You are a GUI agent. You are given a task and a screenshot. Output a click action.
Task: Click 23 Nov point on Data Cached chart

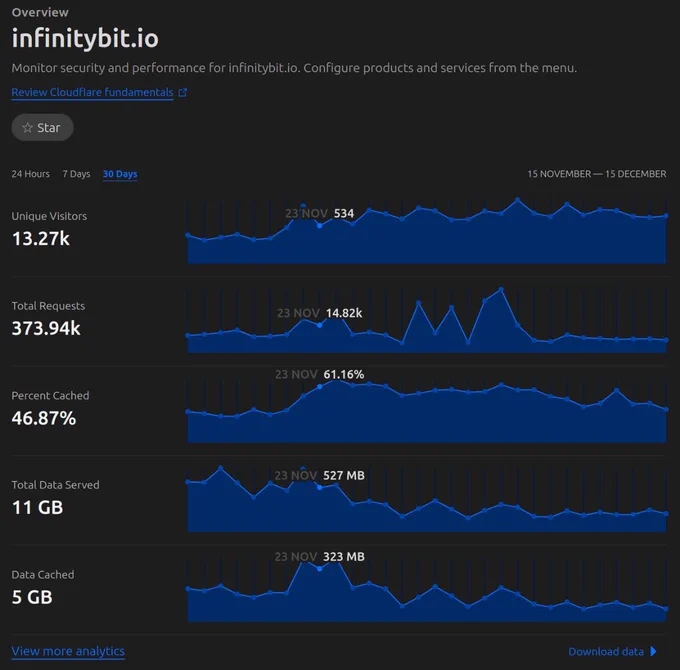click(320, 569)
